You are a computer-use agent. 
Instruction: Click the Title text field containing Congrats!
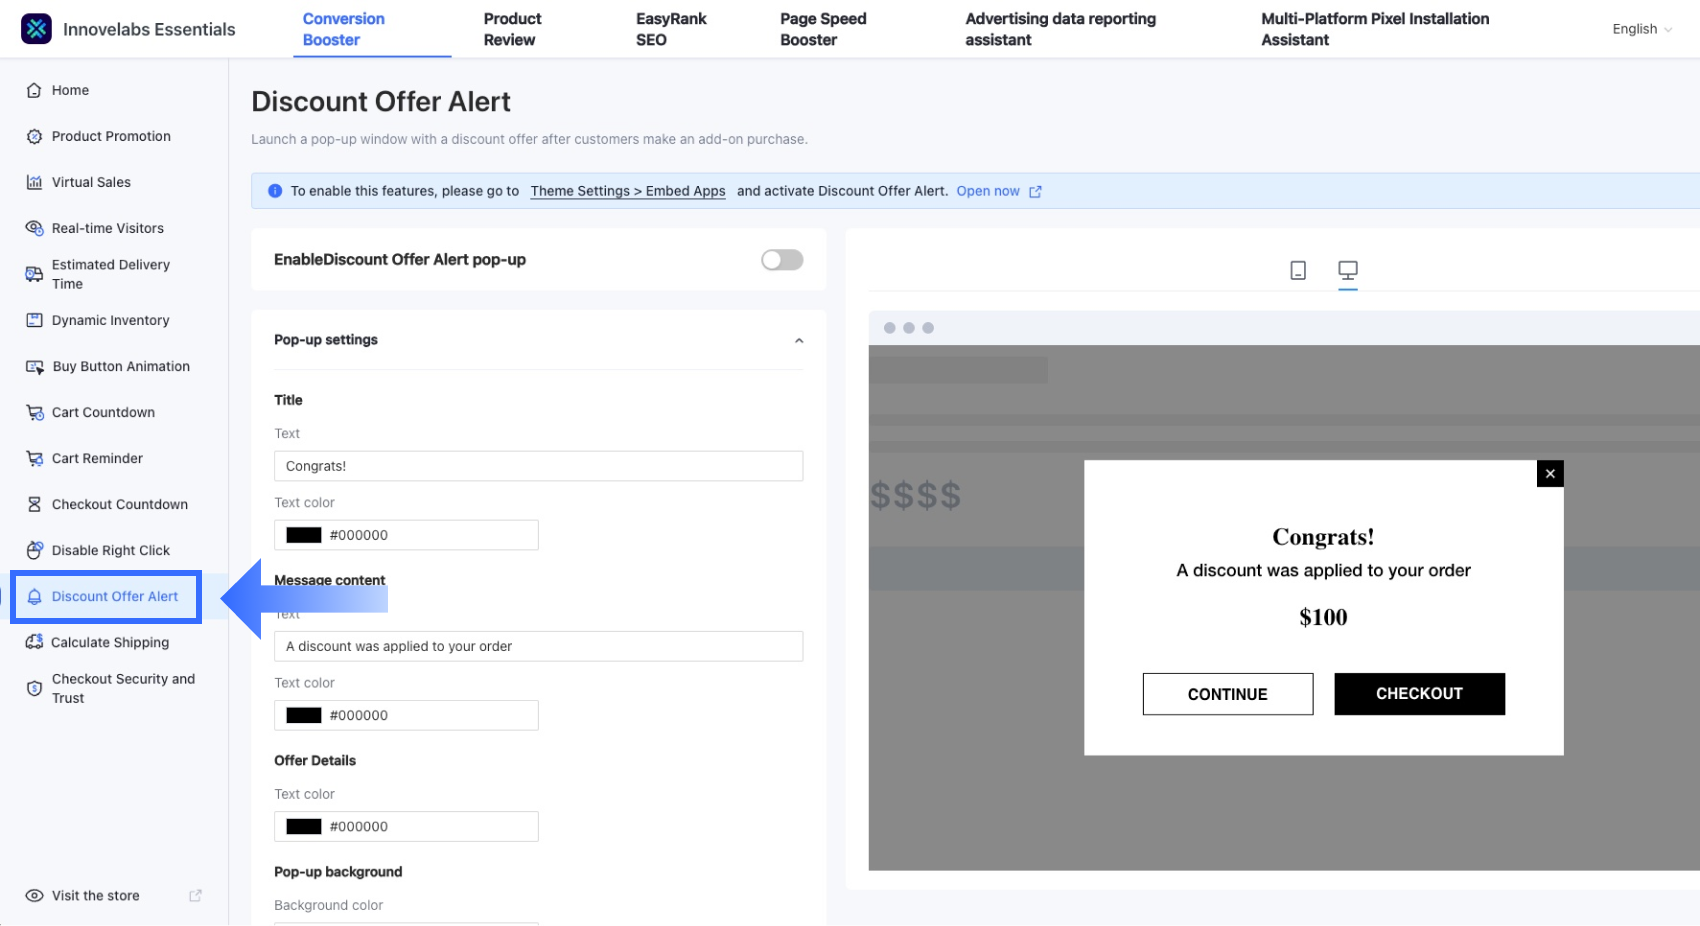click(538, 466)
